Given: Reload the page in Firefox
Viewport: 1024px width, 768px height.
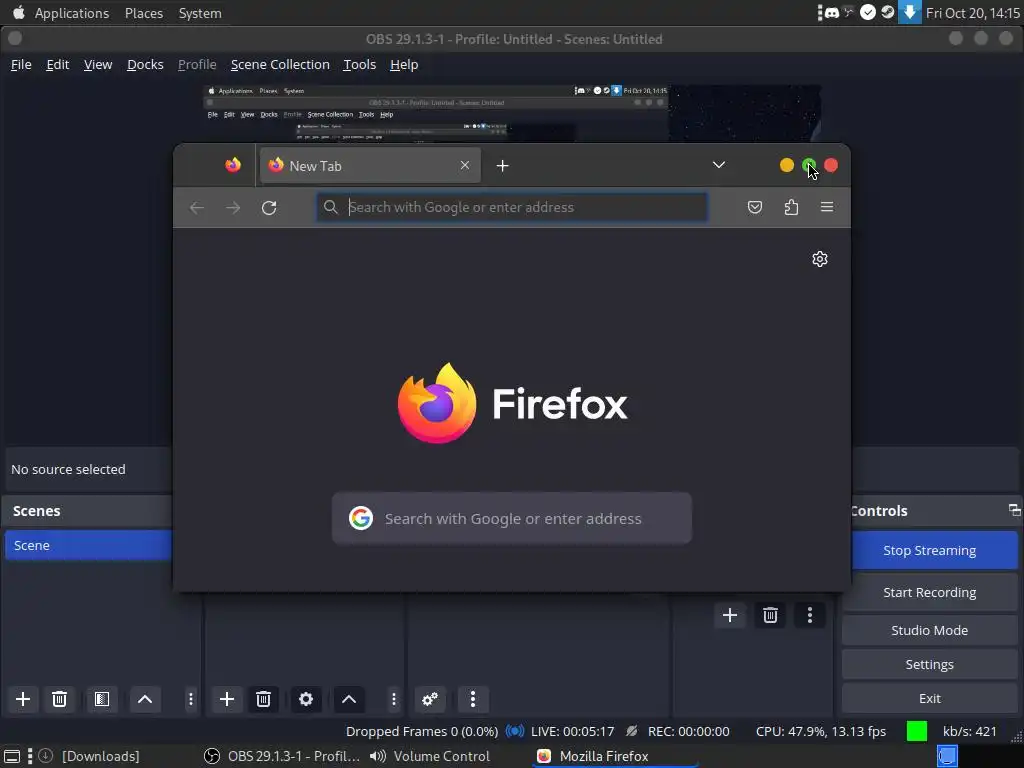Looking at the screenshot, I should [x=269, y=208].
